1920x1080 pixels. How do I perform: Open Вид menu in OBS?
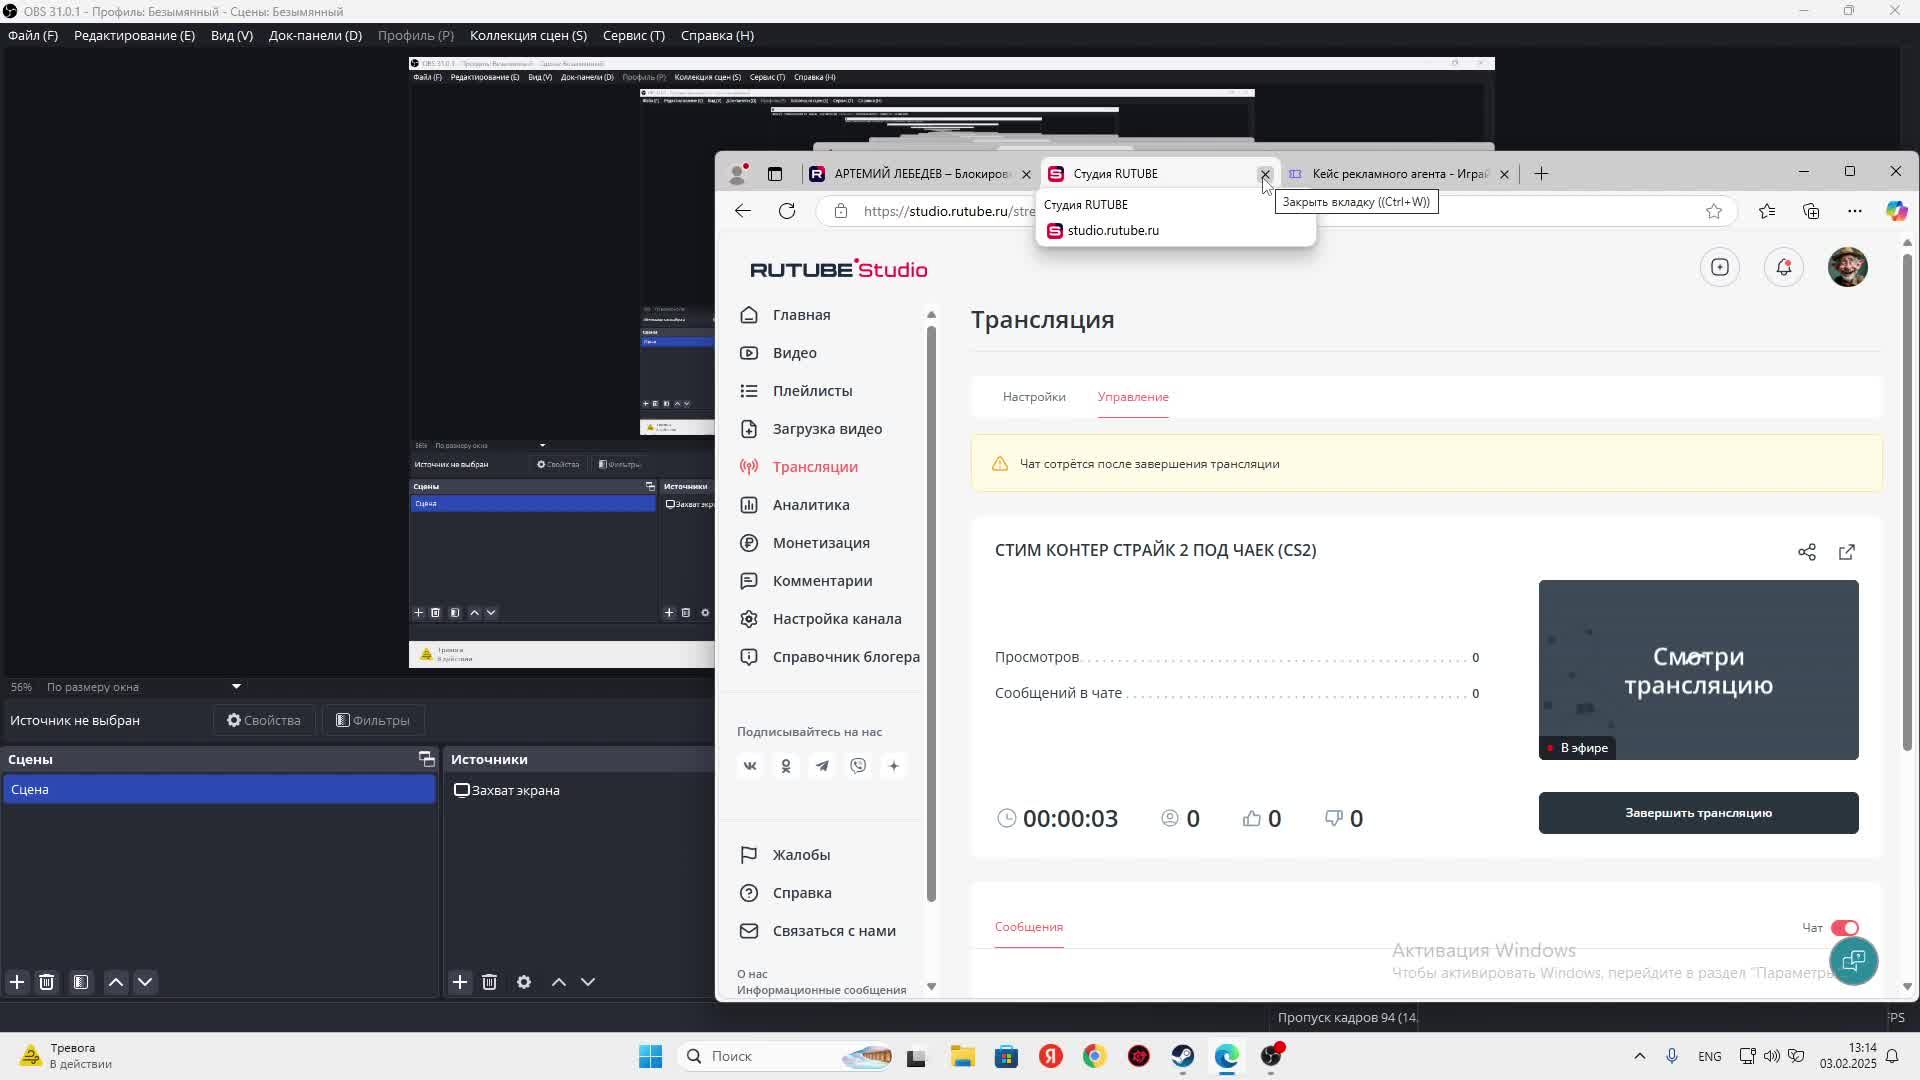(231, 35)
